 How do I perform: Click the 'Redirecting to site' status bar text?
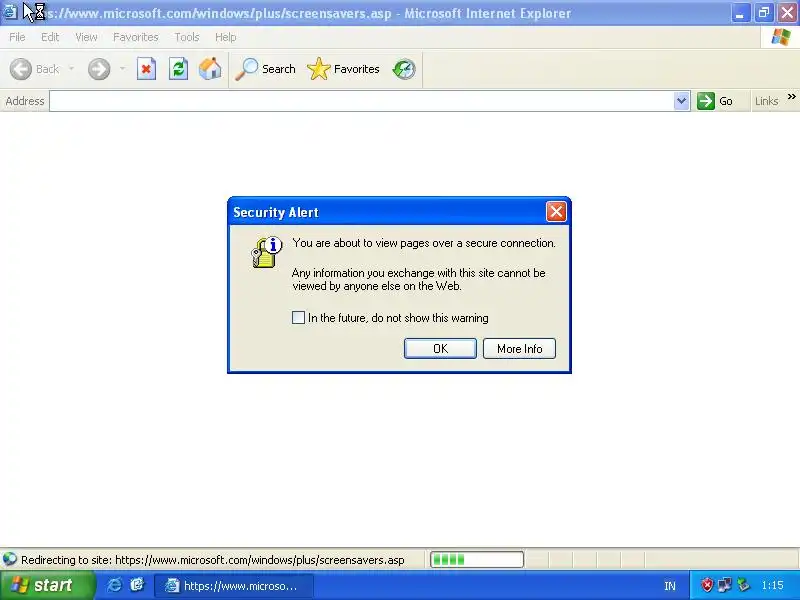click(213, 560)
